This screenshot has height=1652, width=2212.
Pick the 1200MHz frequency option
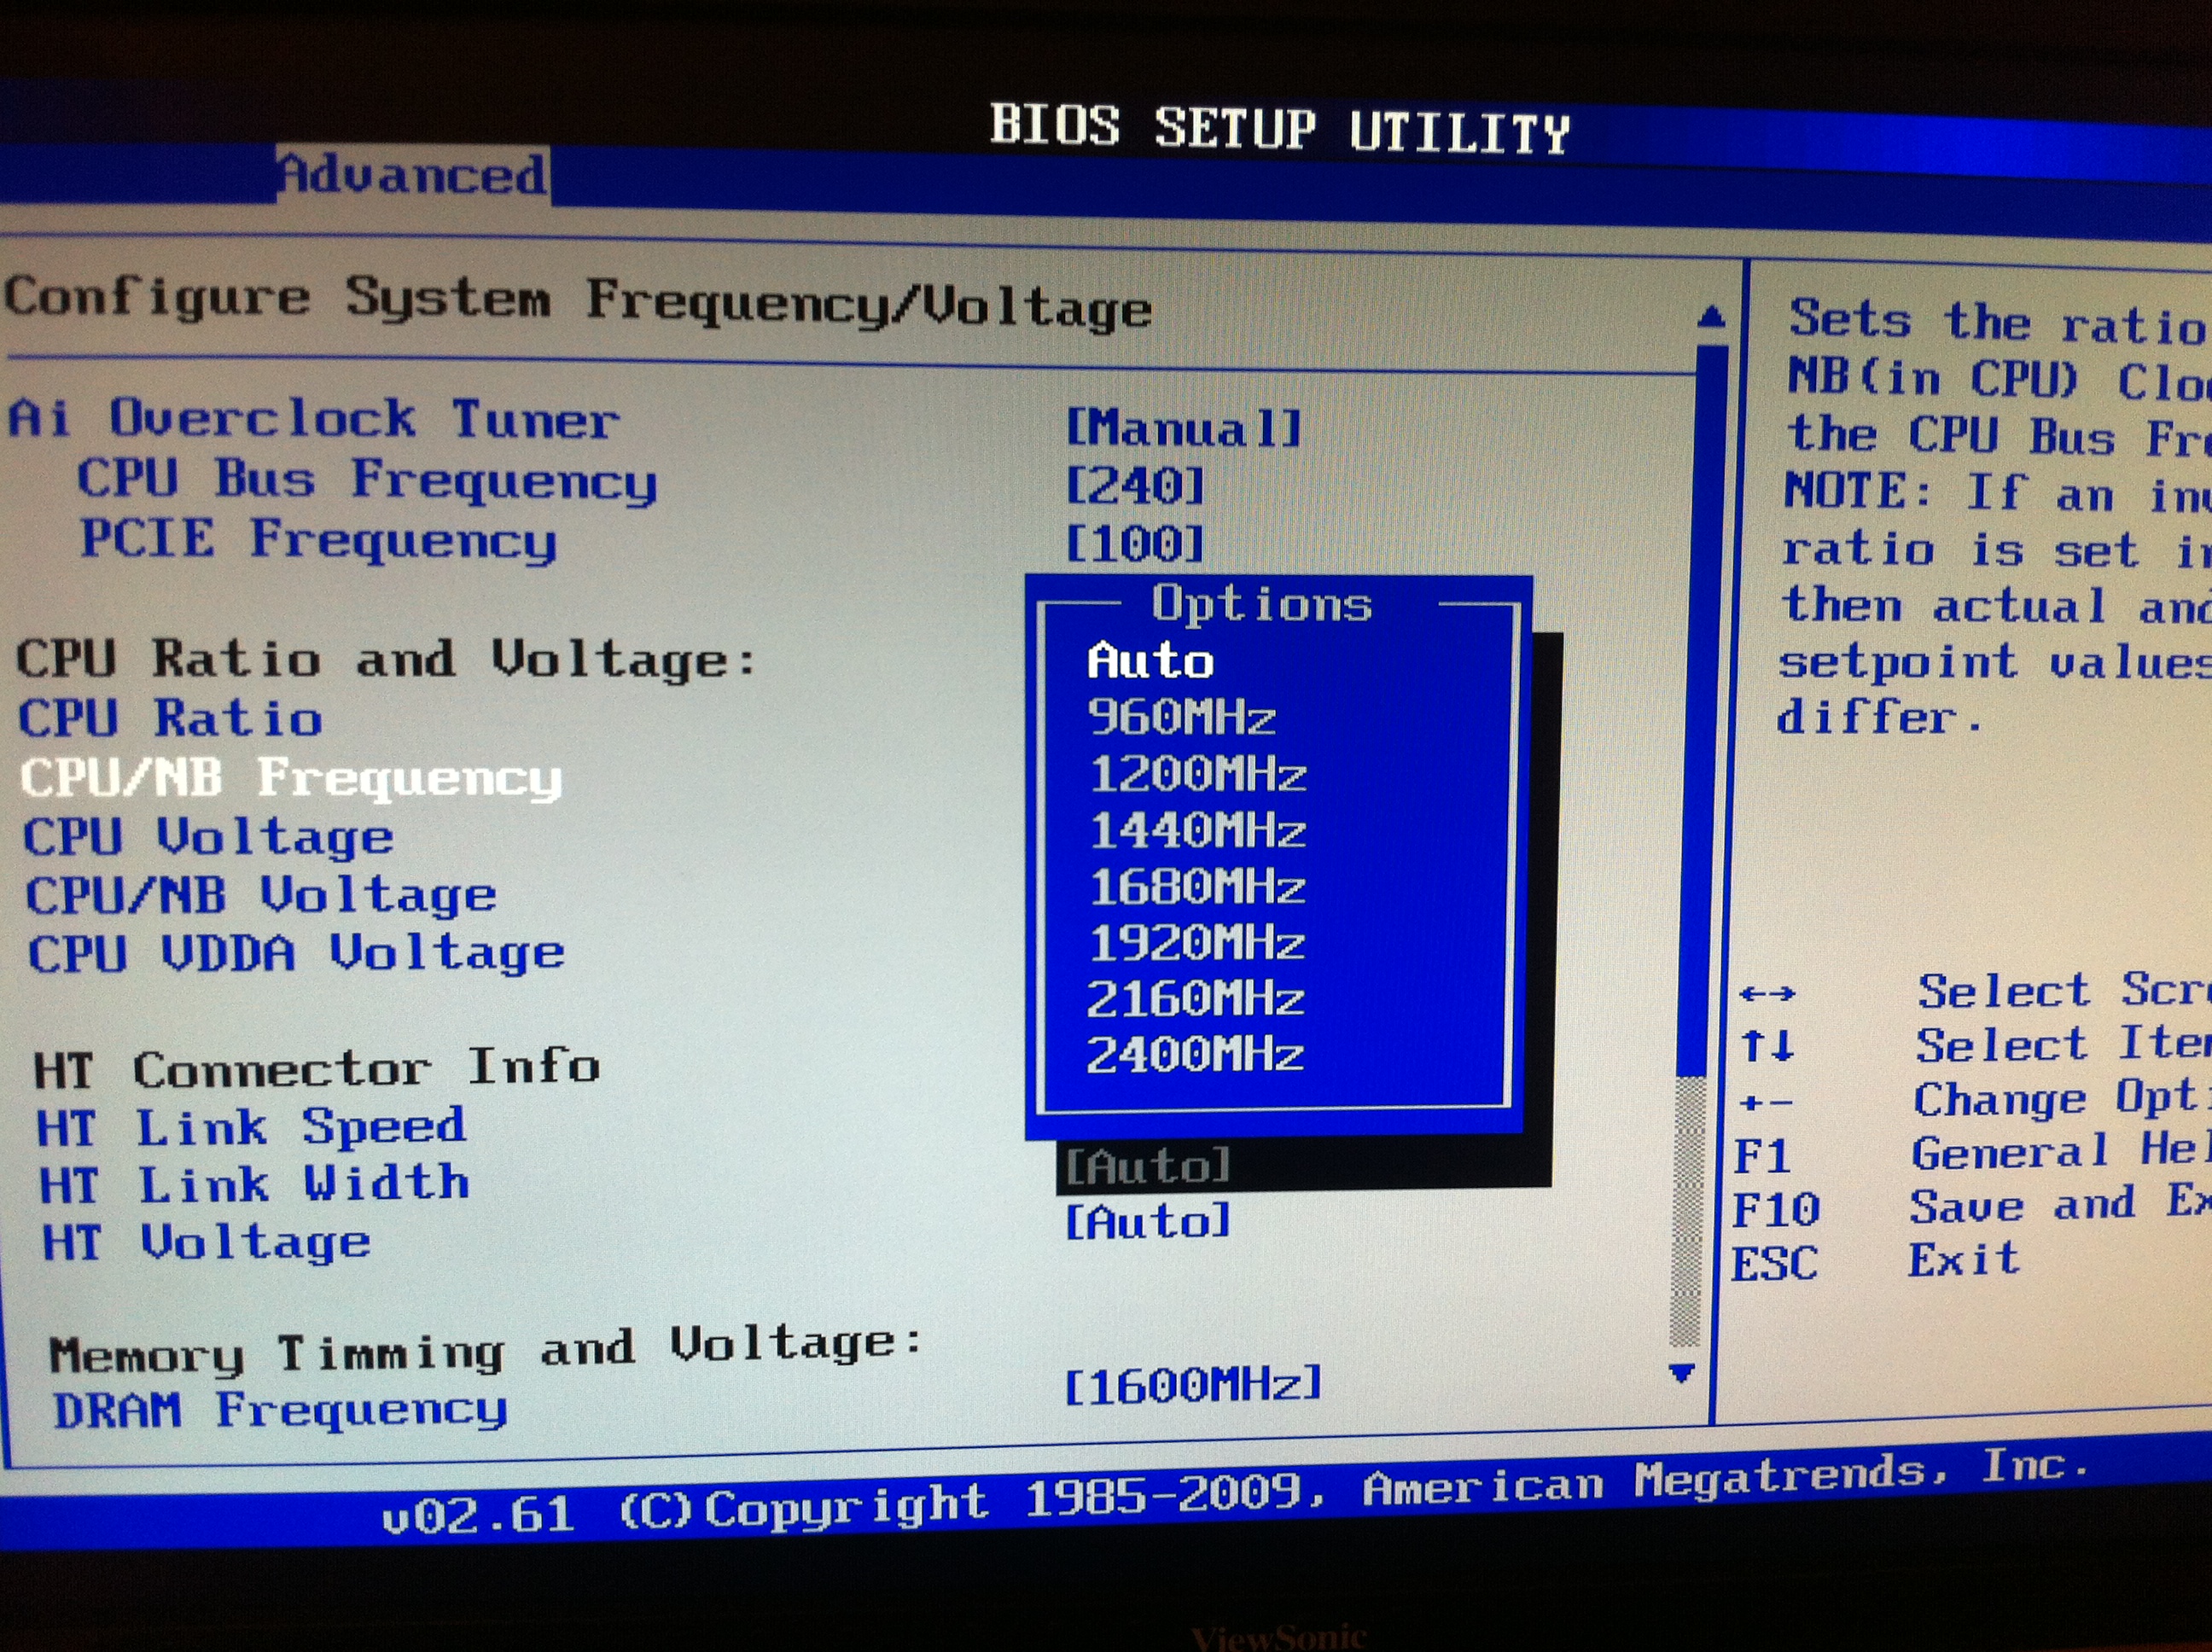[x=1197, y=774]
